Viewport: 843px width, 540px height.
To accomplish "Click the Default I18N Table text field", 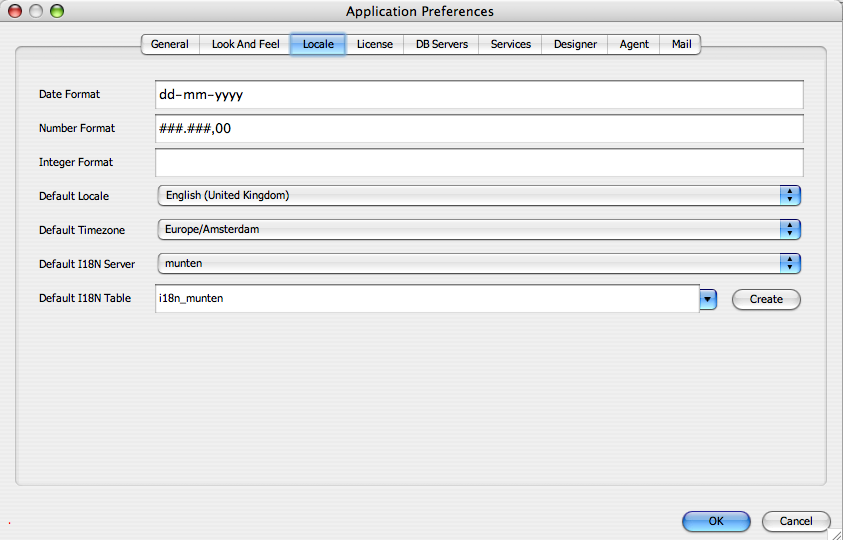I will tap(427, 299).
